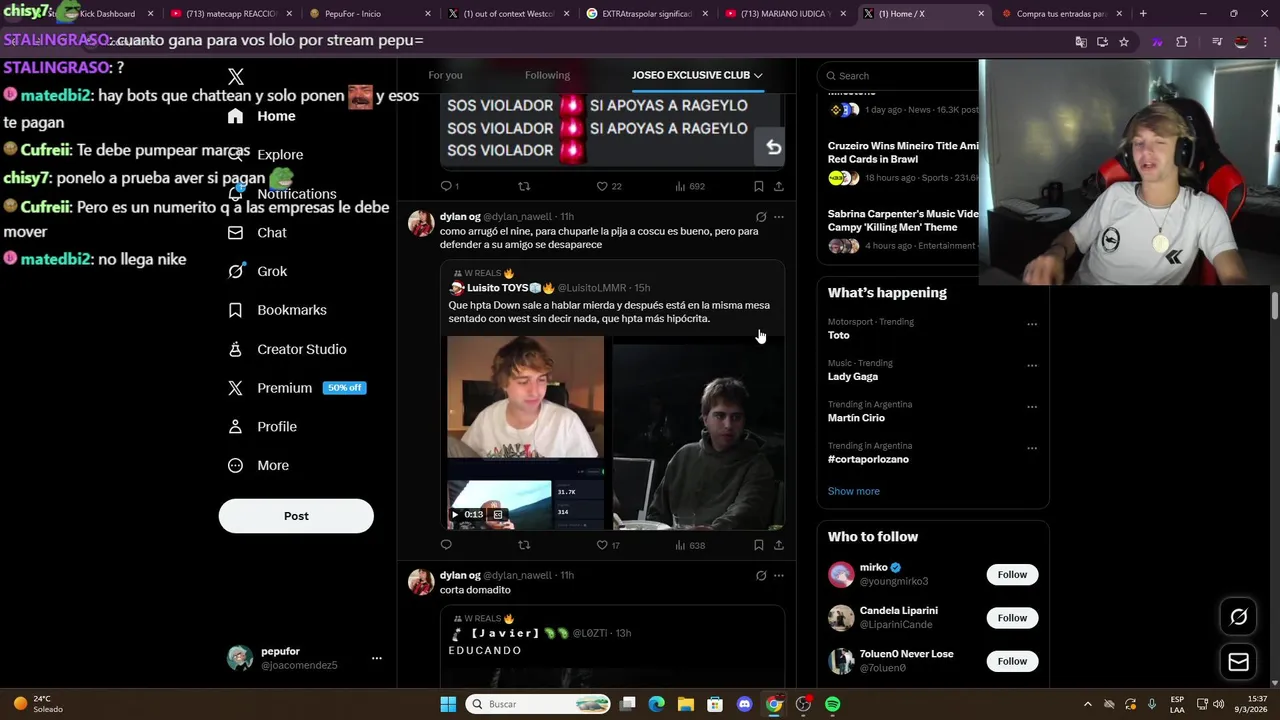Follow mirko account
The width and height of the screenshot is (1280, 720).
click(1012, 575)
